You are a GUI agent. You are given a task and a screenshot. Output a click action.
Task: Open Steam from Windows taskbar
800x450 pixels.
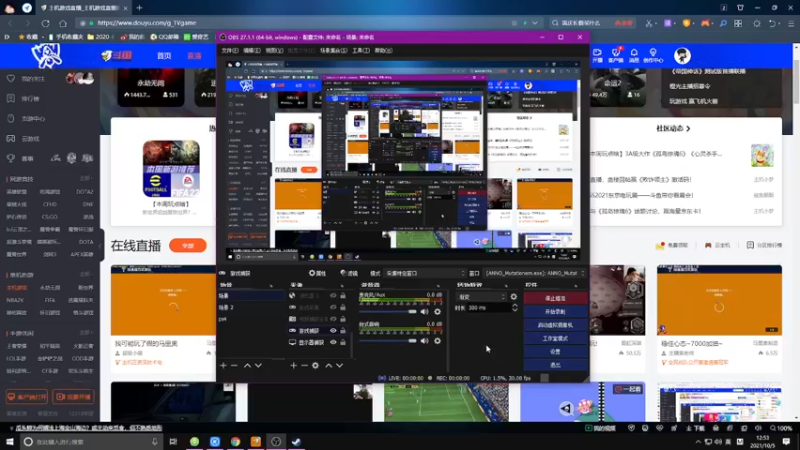tap(296, 441)
